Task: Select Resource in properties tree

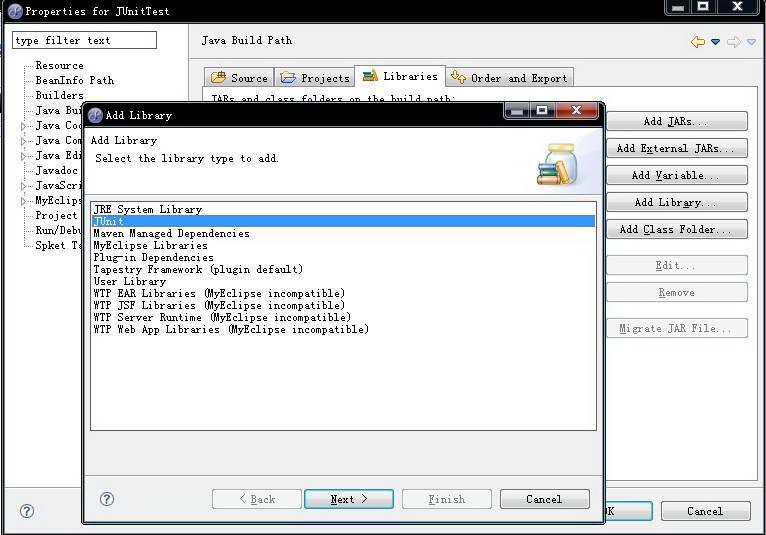Action: (59, 66)
